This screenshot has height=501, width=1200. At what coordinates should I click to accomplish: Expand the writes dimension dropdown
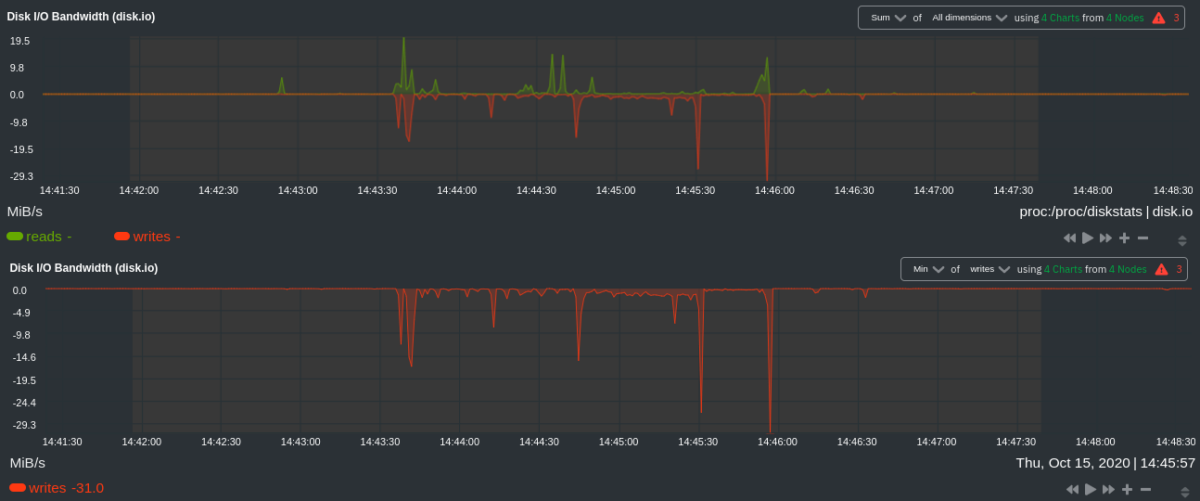[x=990, y=269]
